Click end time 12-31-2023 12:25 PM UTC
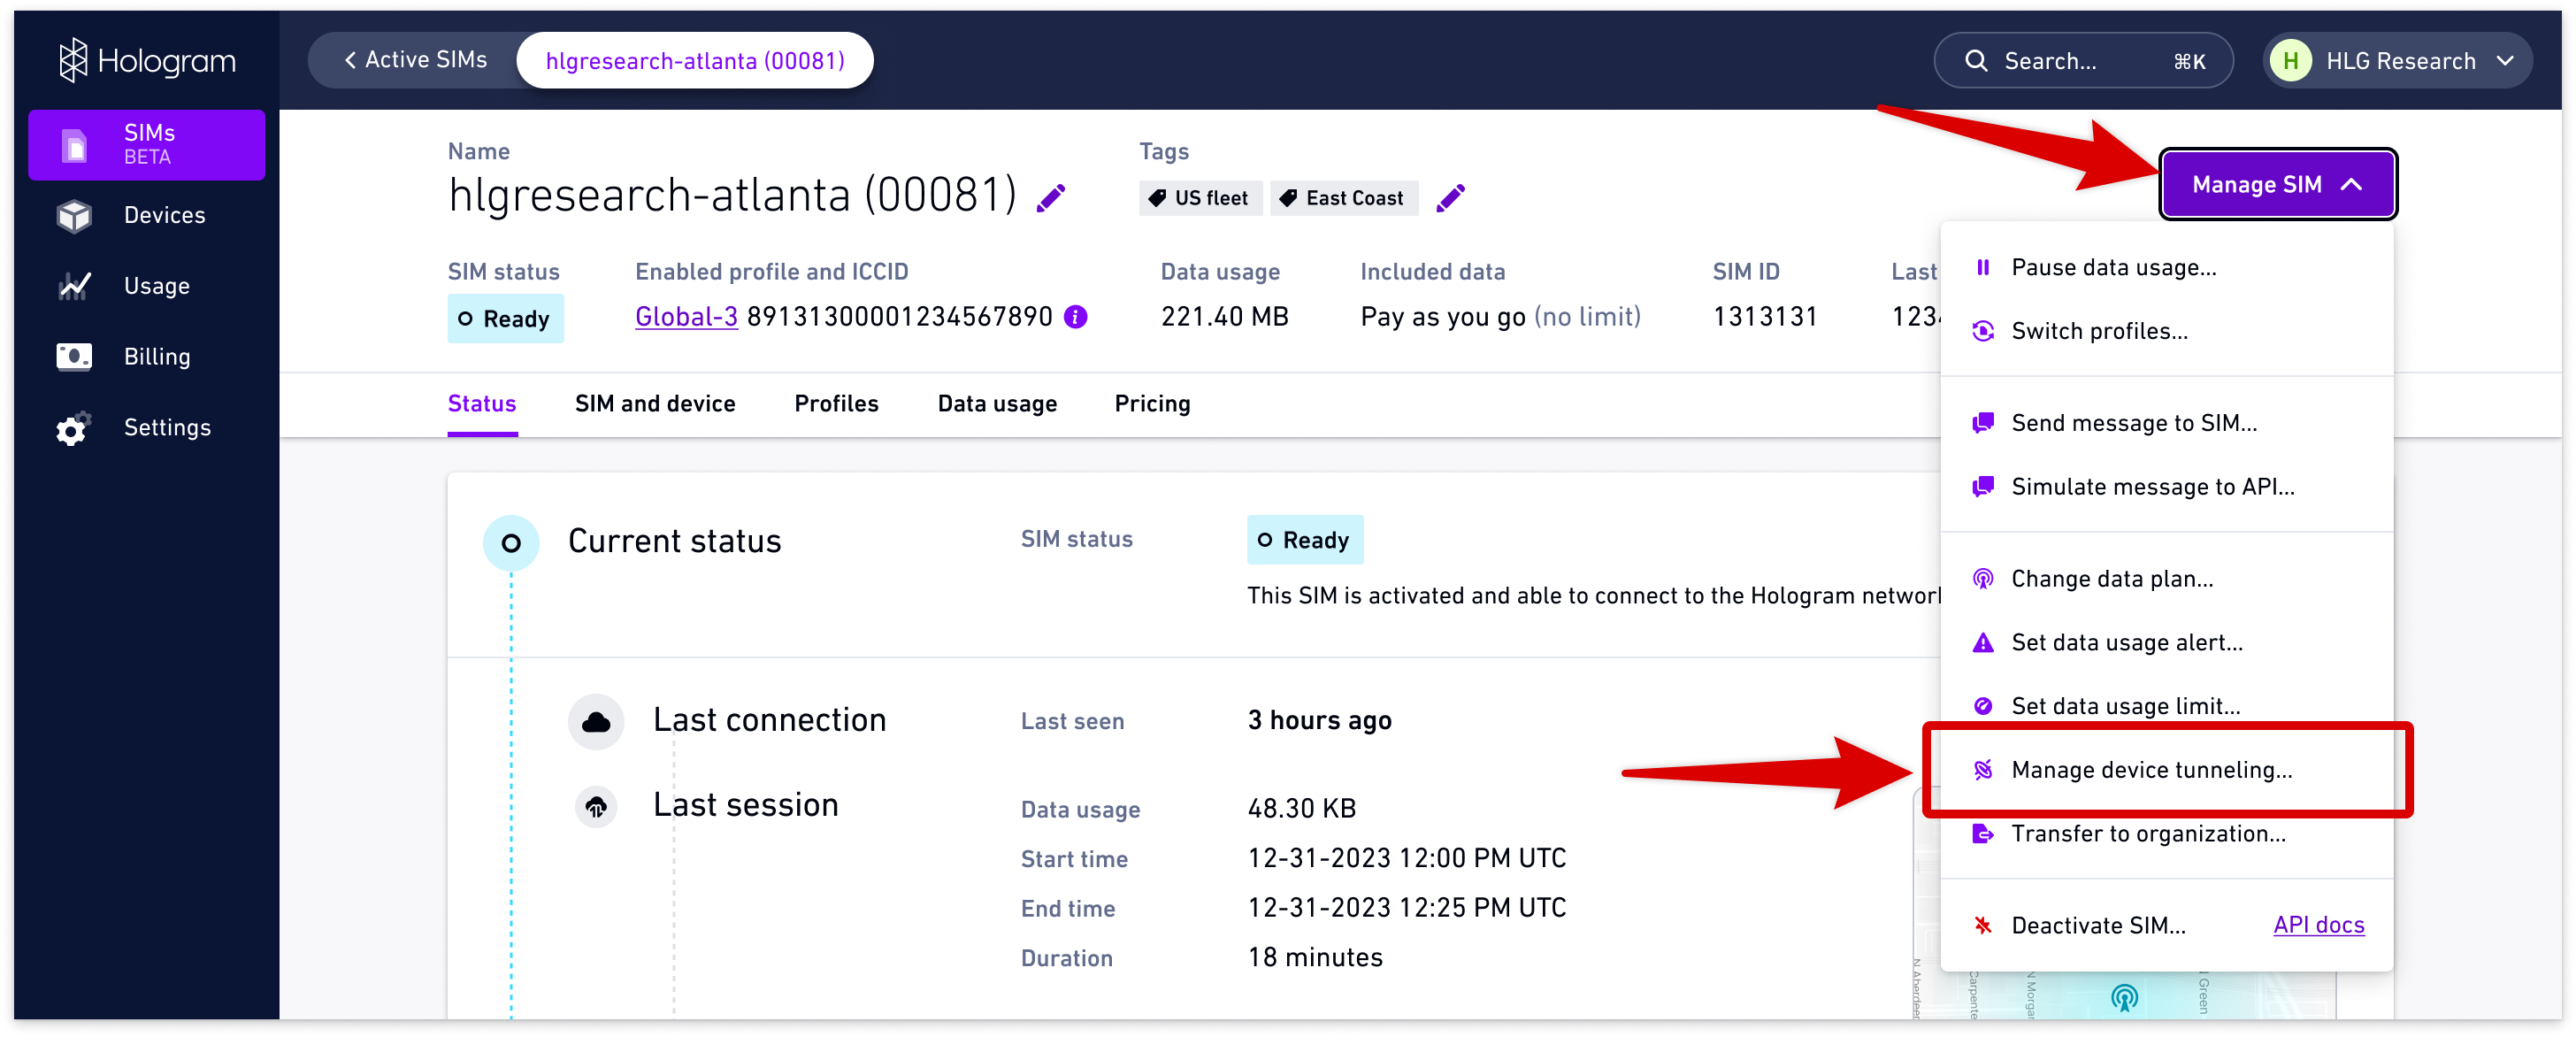 pos(1406,908)
